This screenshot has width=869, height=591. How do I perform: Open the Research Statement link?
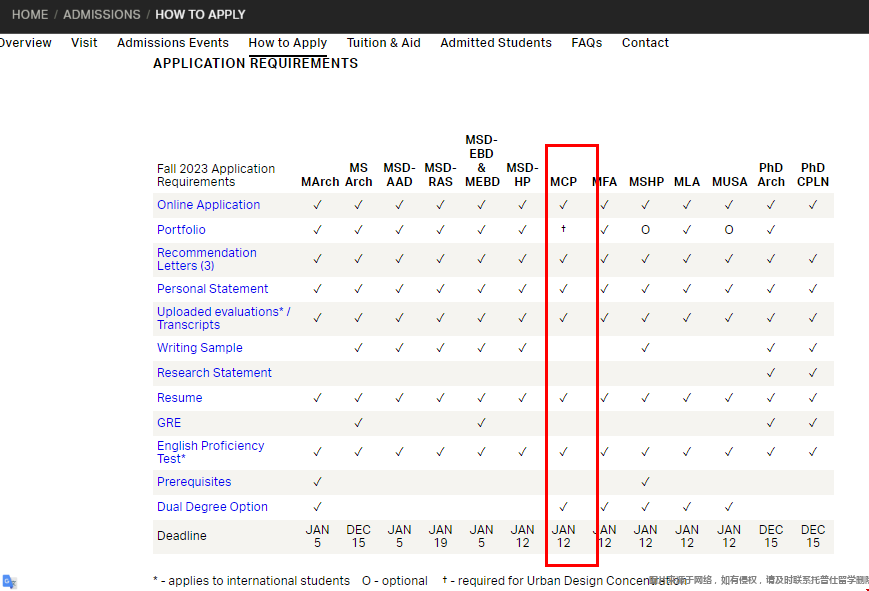point(214,373)
